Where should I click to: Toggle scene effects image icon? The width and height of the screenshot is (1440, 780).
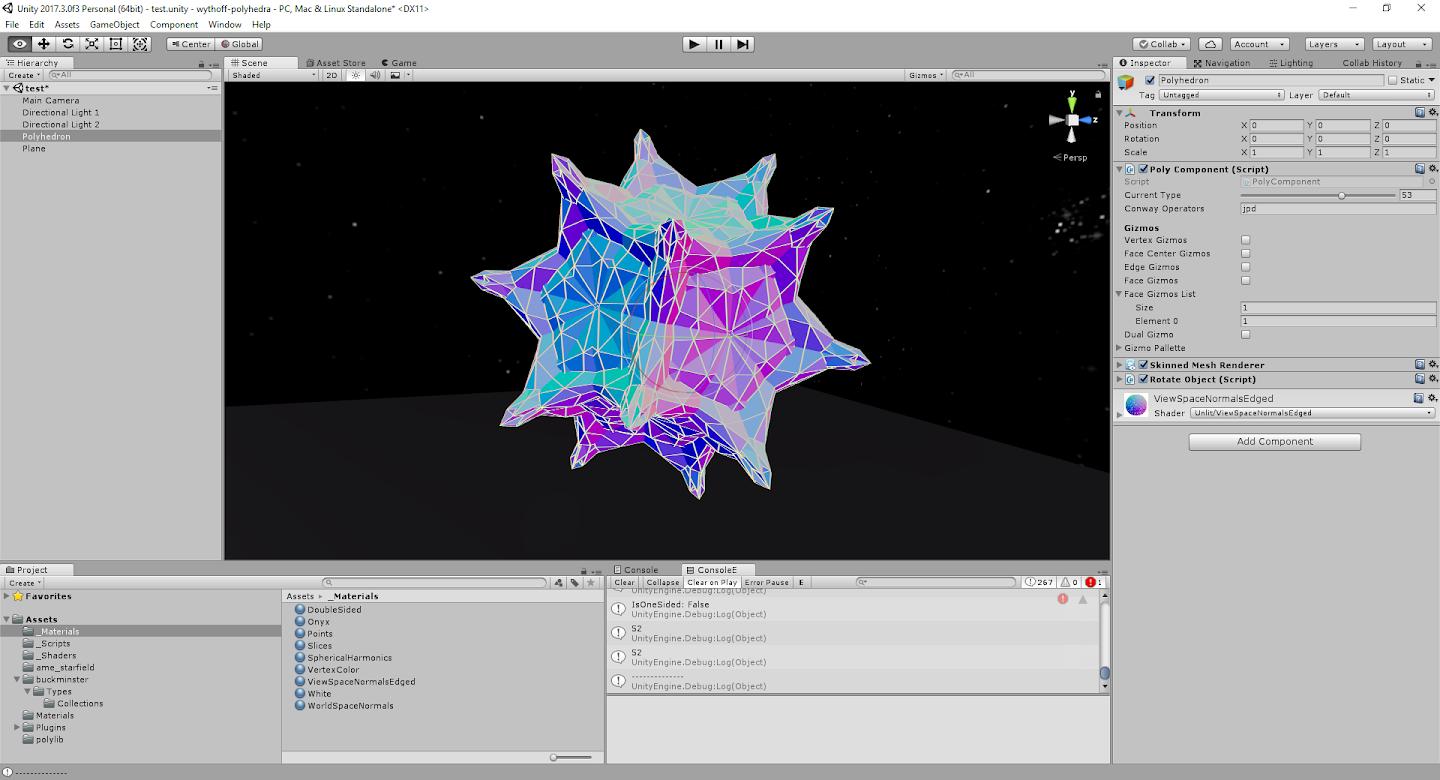(x=396, y=75)
